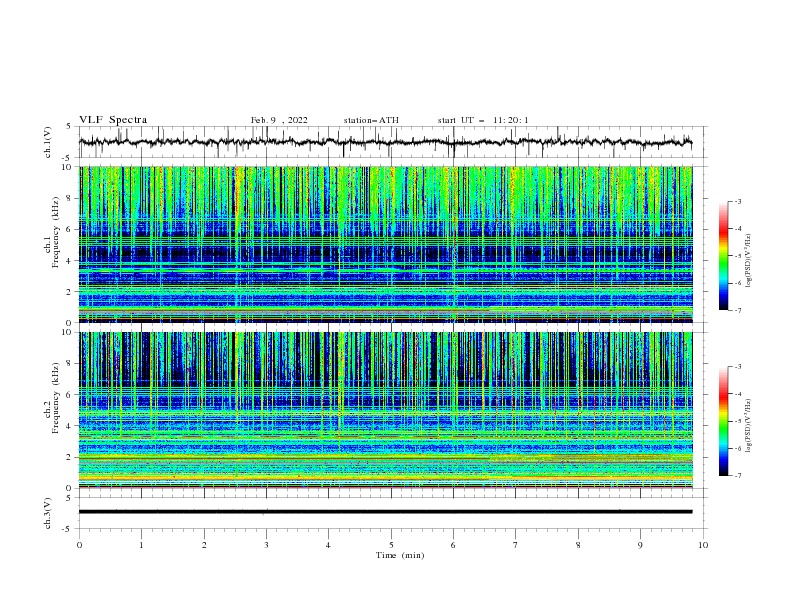Click the "-7" tick on ch.2 colorbar
Viewport: 792px width, 612px height.
coord(737,475)
